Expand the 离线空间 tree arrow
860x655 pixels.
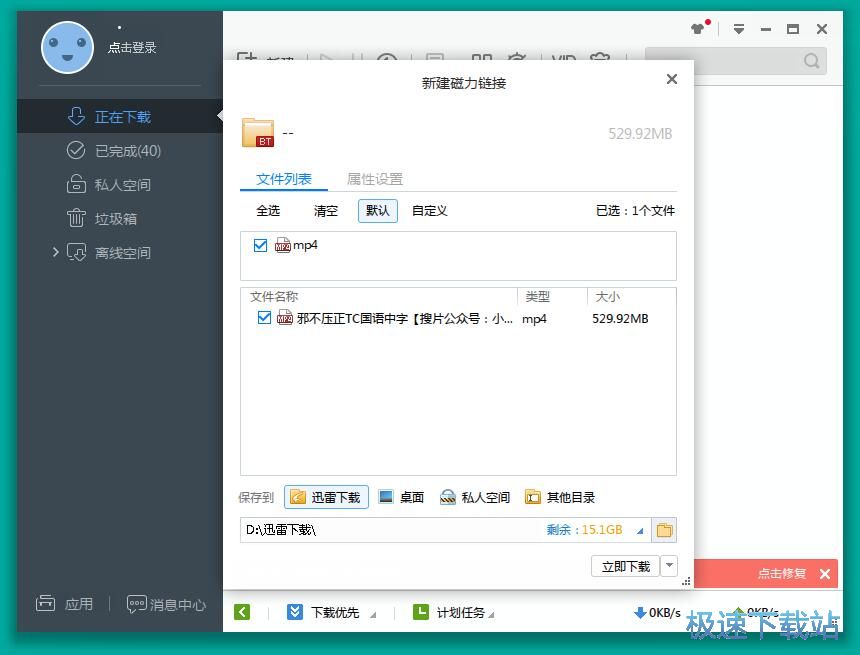[55, 252]
